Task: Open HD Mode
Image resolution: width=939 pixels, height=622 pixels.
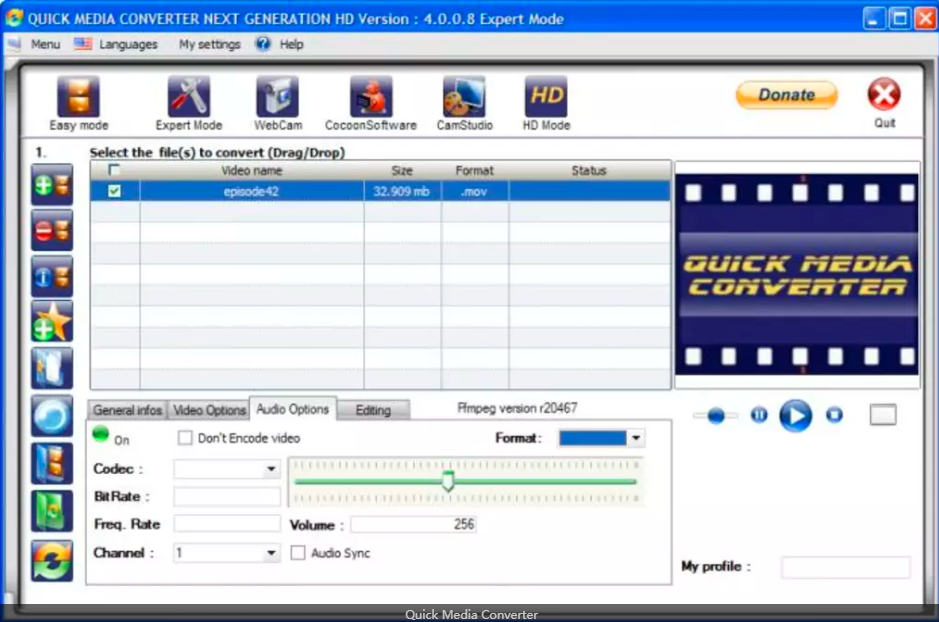Action: (x=546, y=98)
